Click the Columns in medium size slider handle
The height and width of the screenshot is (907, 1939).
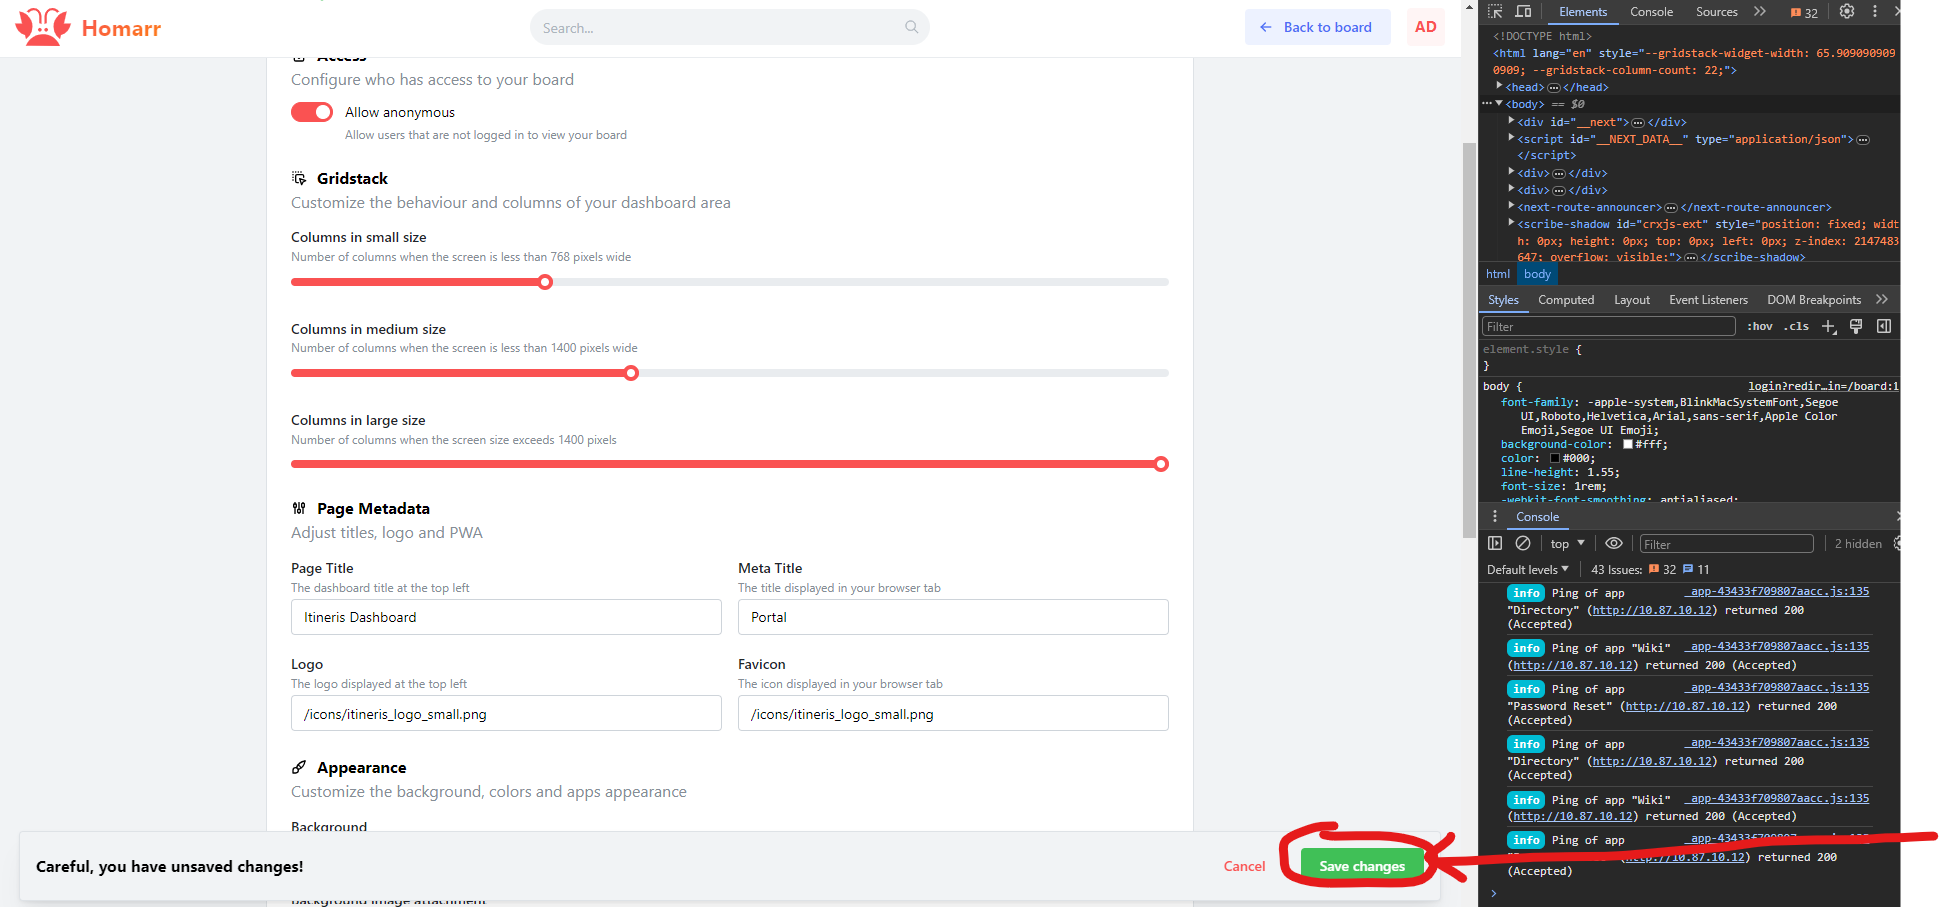[x=631, y=373]
